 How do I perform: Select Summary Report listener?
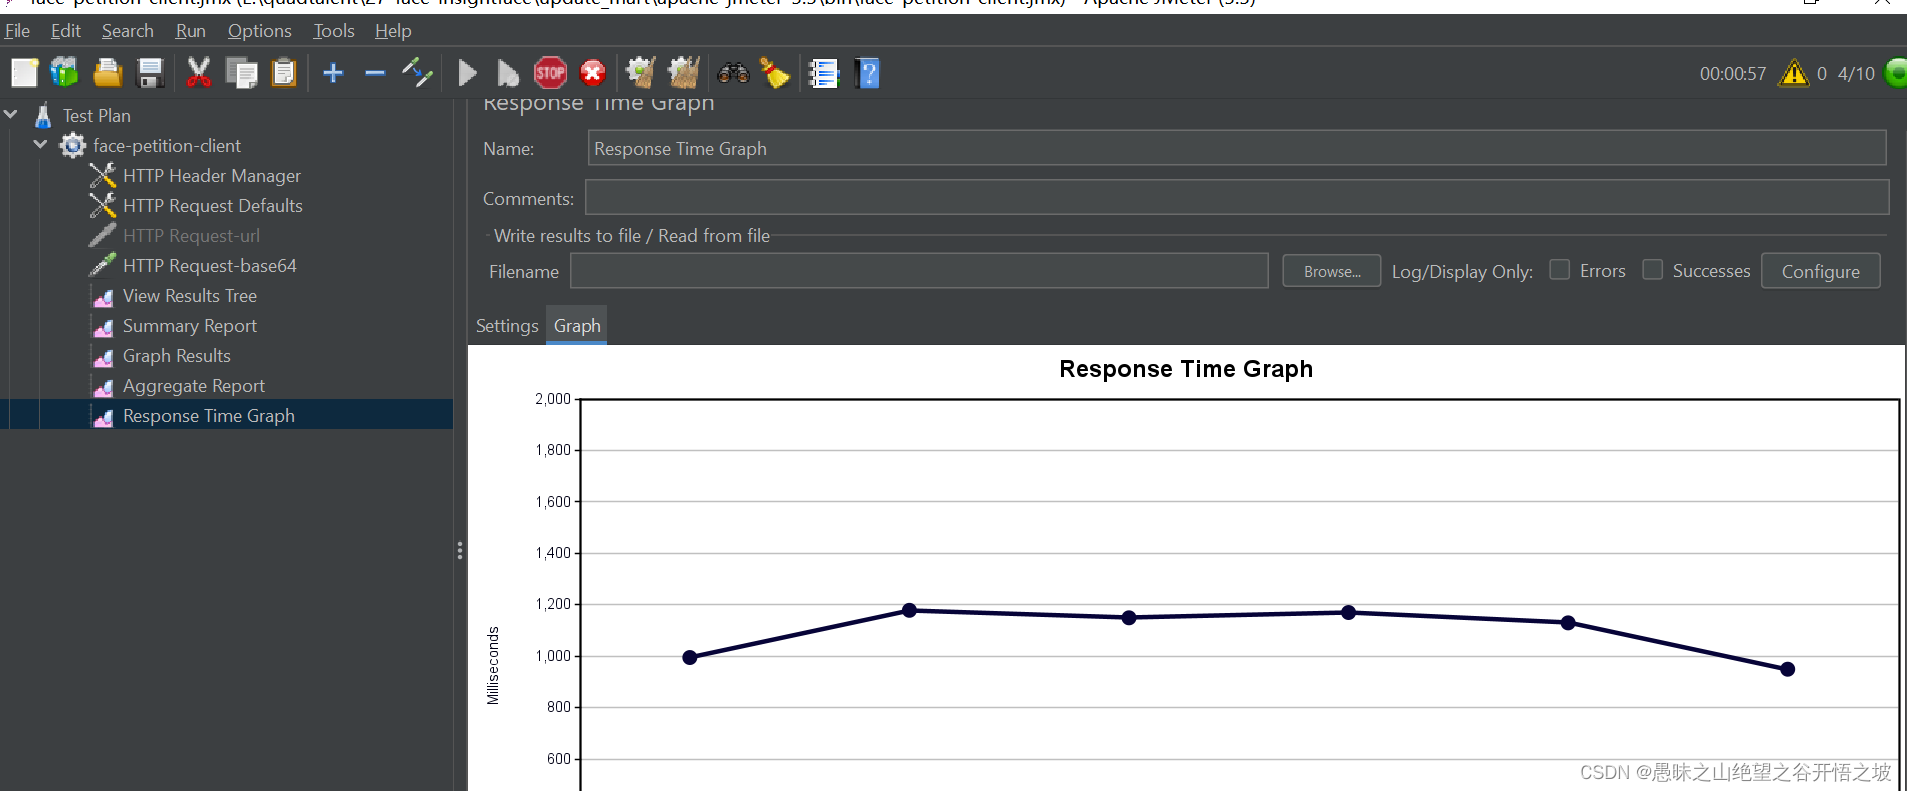point(189,326)
